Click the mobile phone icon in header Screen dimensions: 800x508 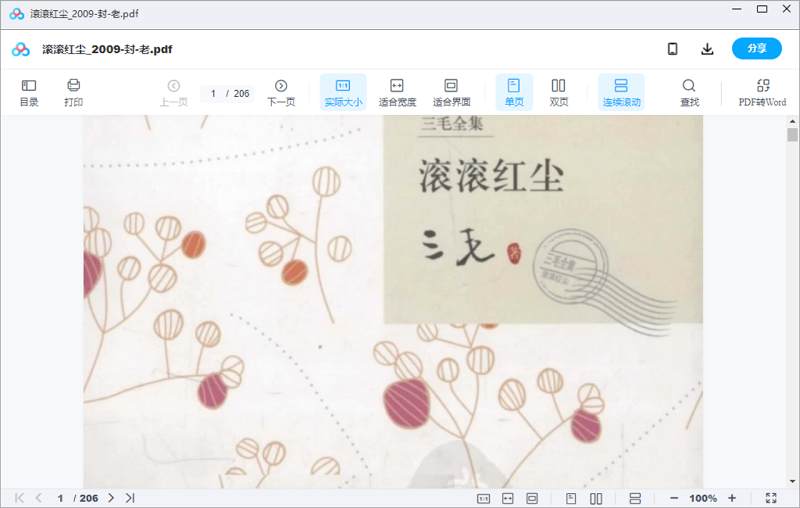[673, 49]
